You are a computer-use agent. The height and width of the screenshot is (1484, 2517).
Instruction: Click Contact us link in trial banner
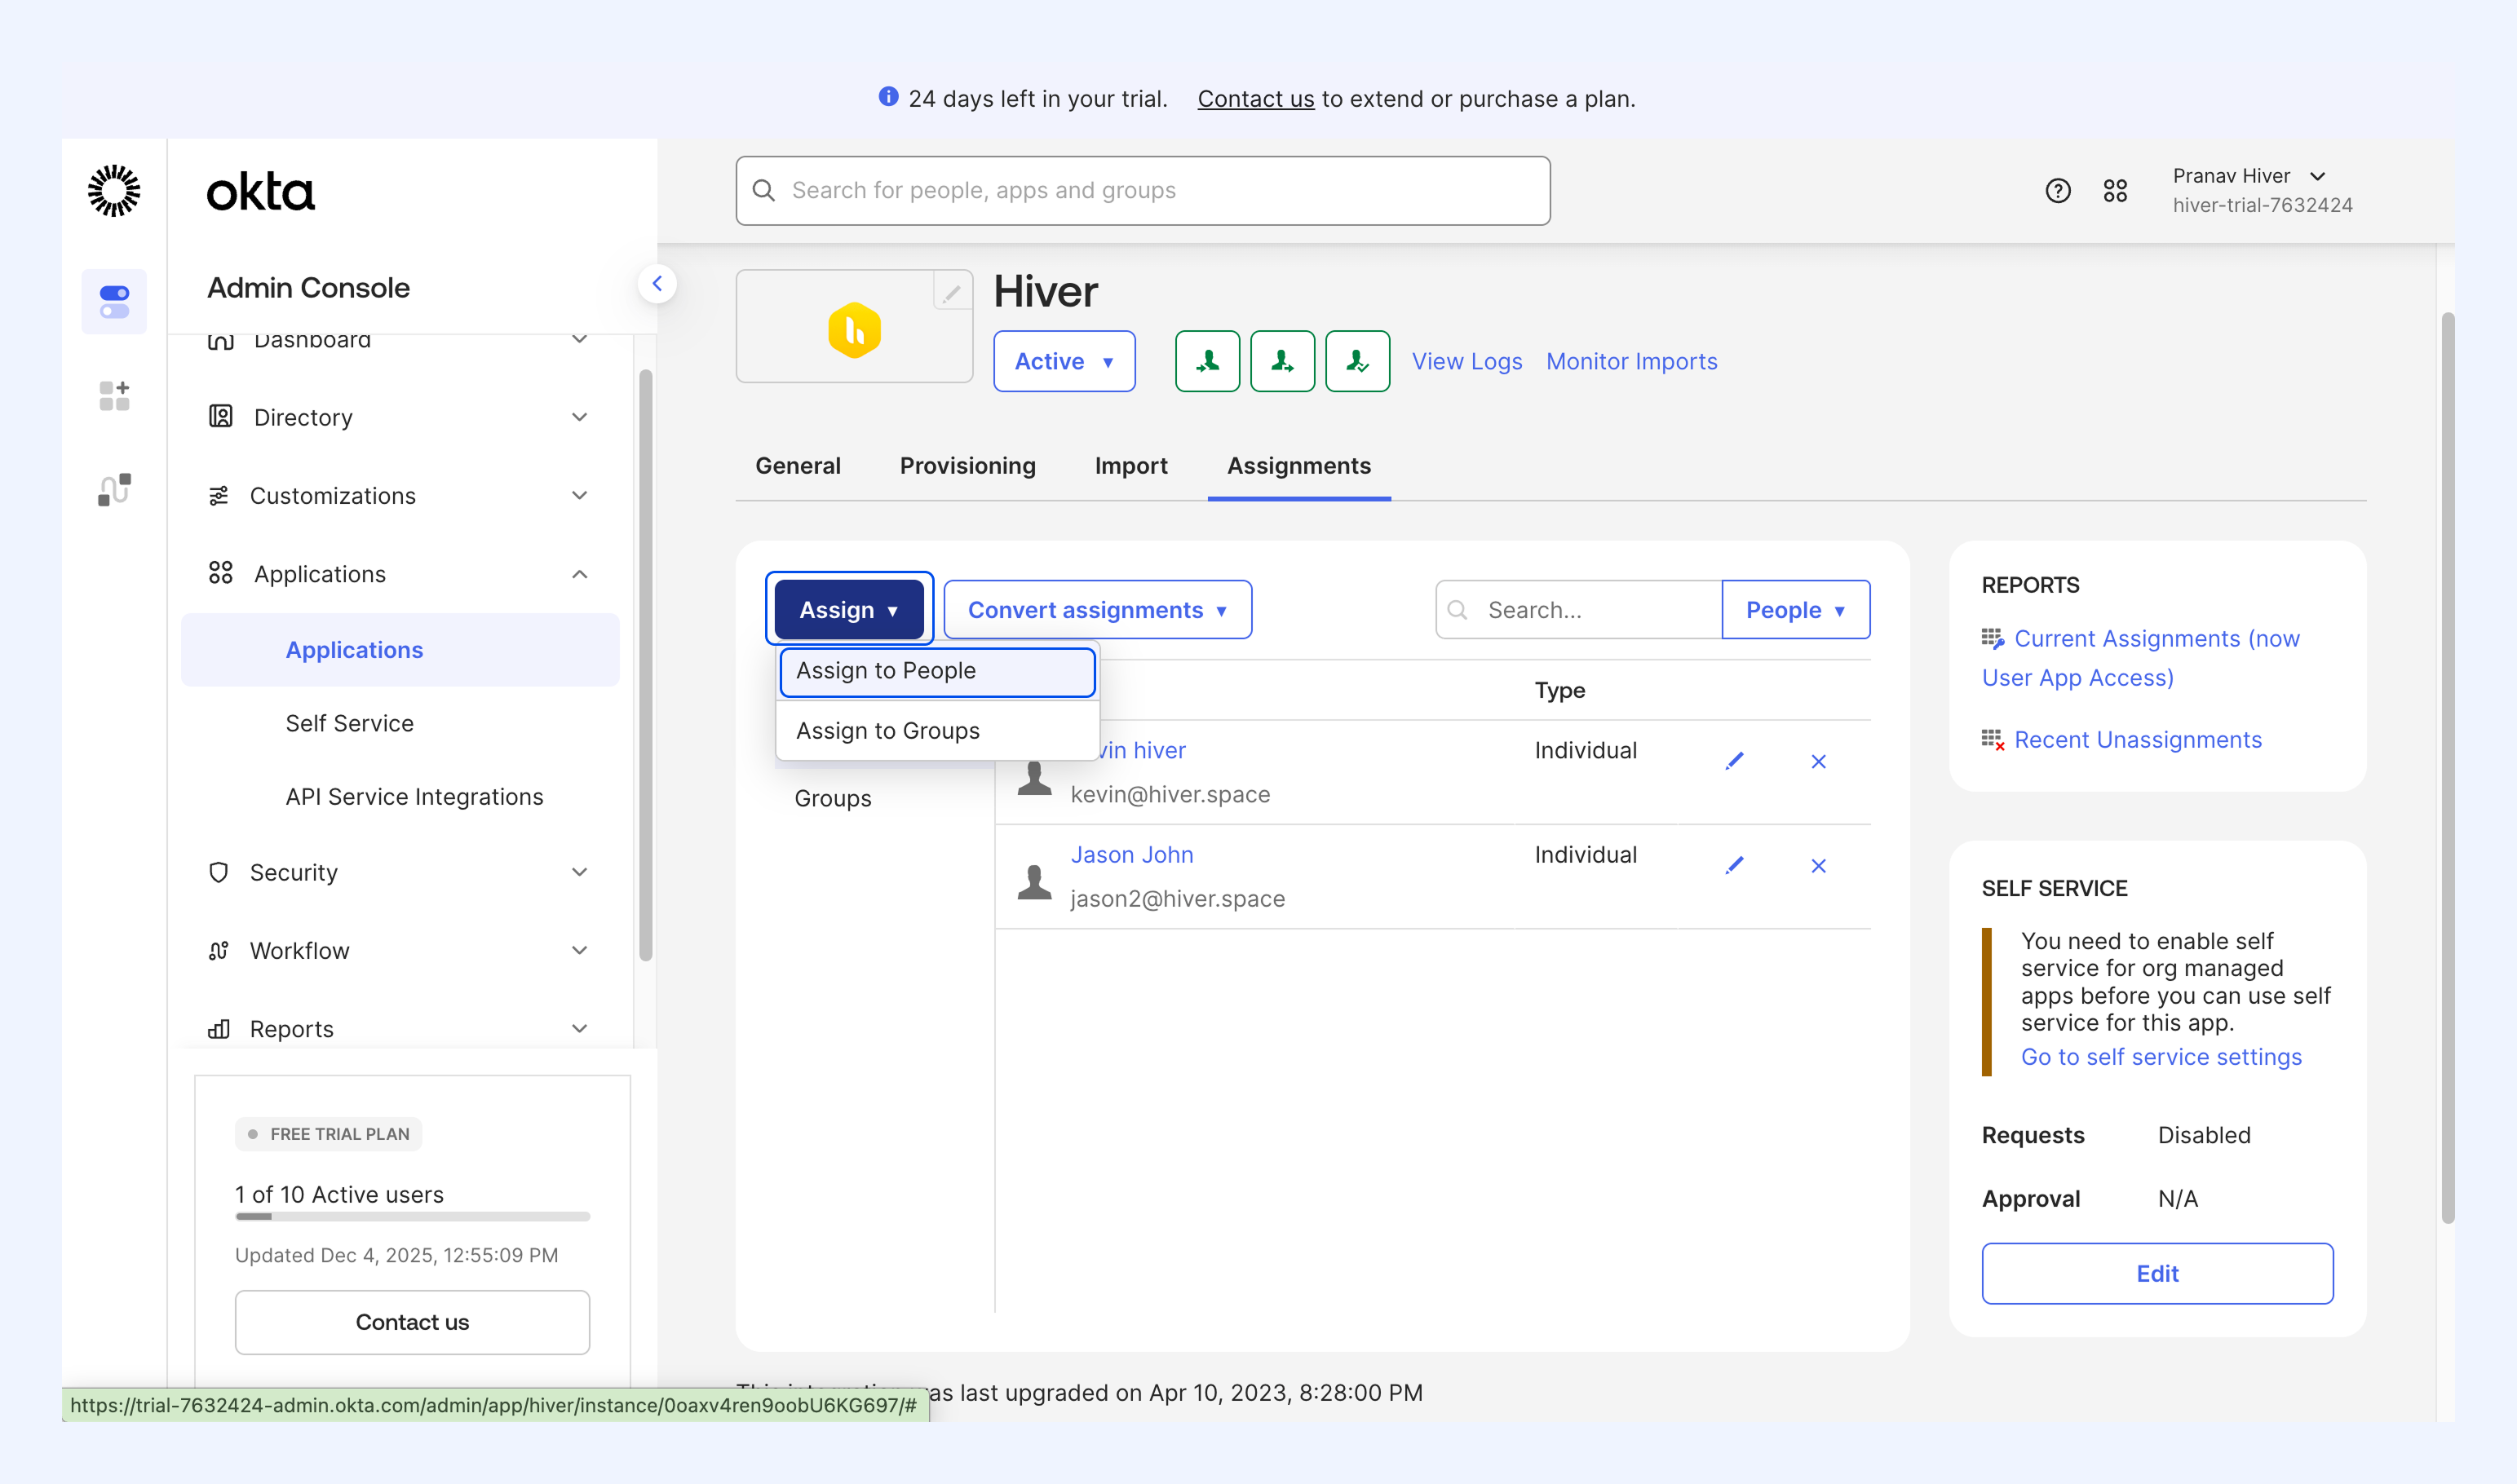(x=1255, y=98)
